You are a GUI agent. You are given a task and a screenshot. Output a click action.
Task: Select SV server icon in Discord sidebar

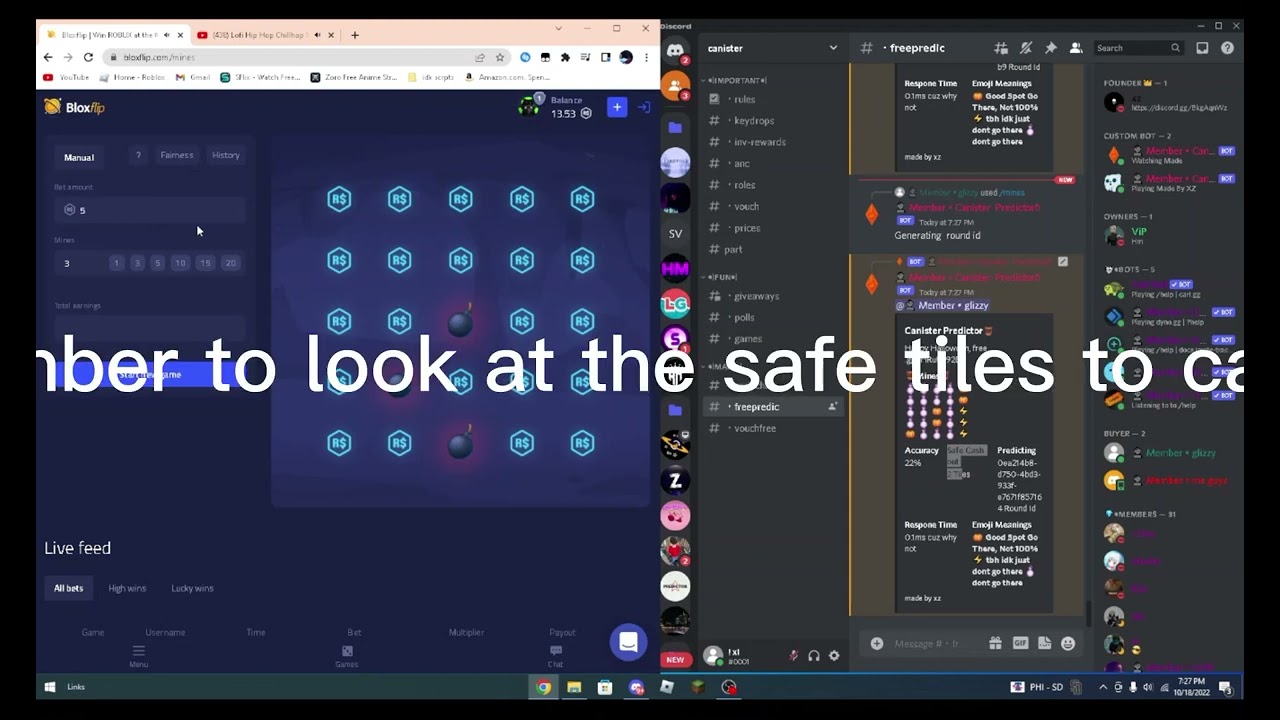pyautogui.click(x=675, y=234)
